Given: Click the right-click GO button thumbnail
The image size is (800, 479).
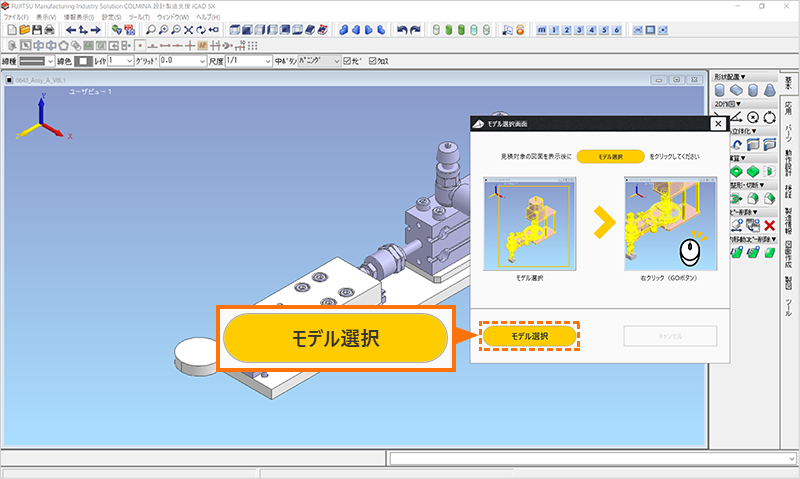Looking at the screenshot, I should (670, 224).
